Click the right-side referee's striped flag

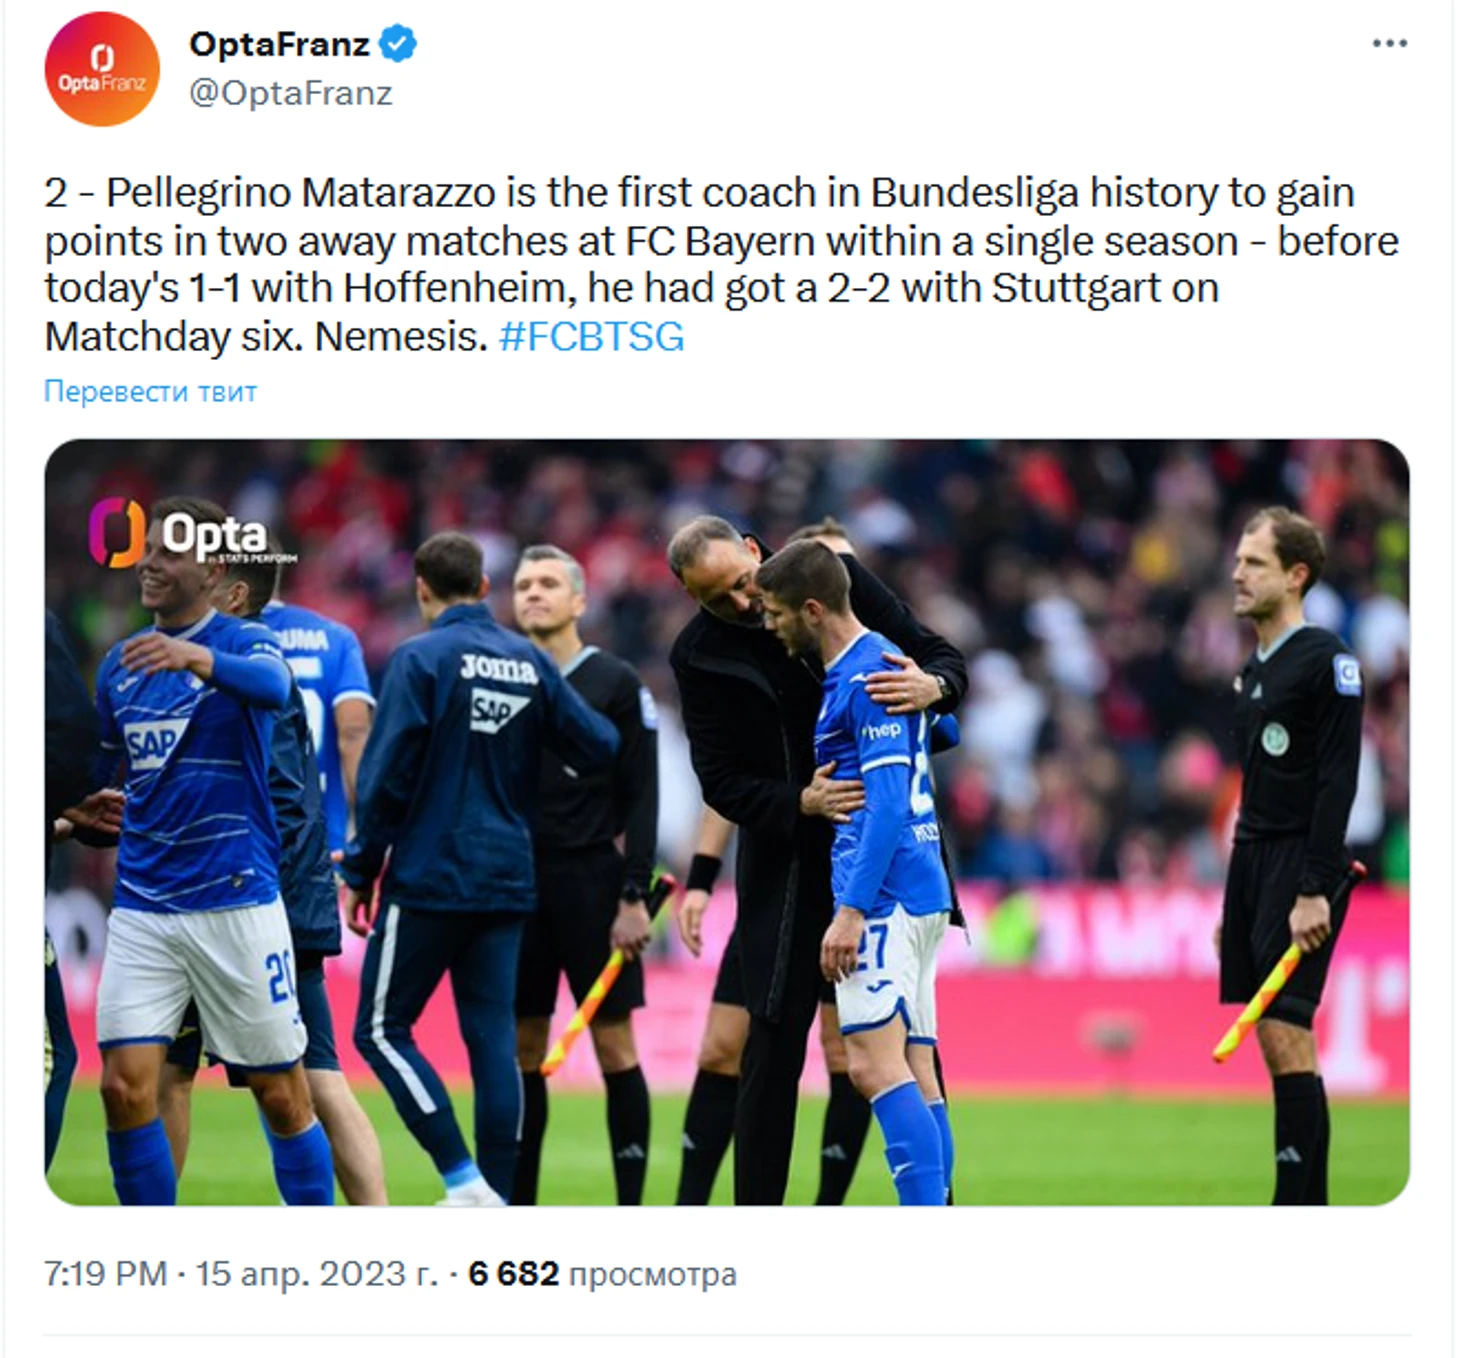[x=1287, y=962]
